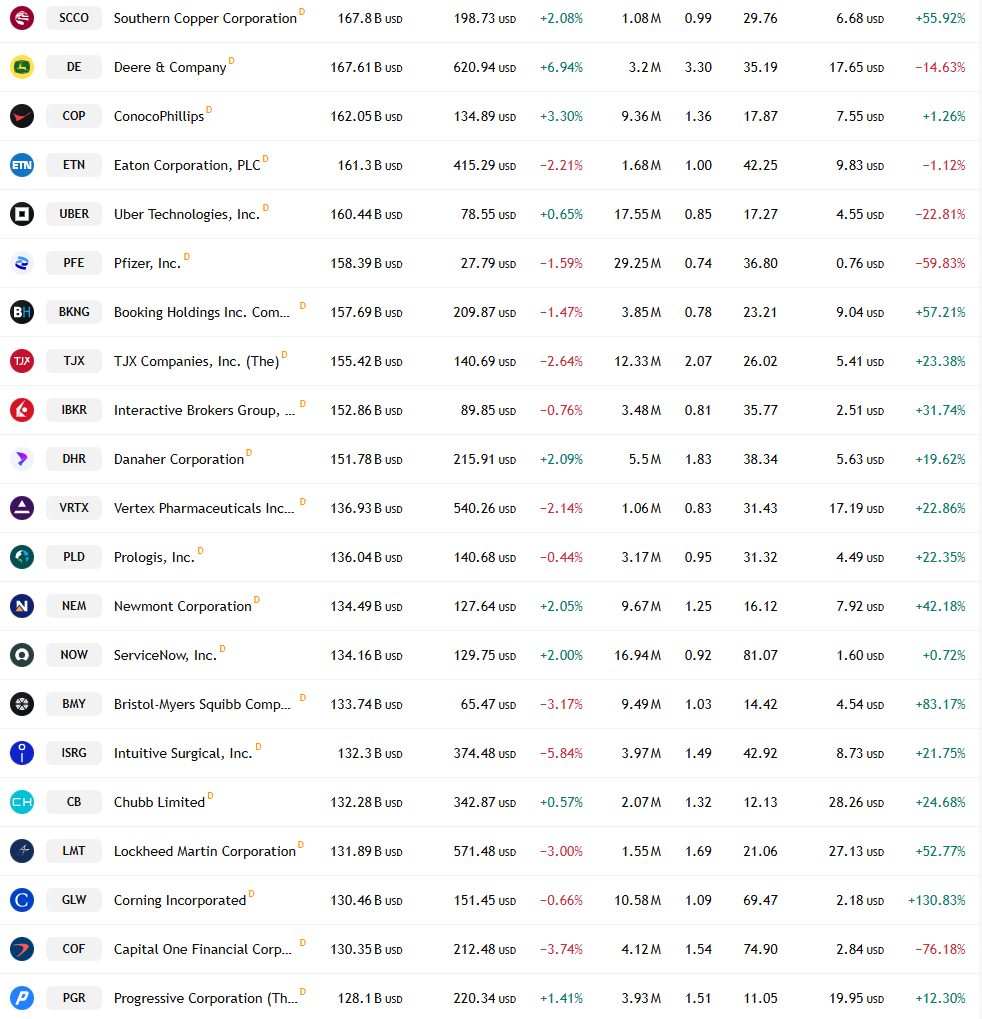Click Uber's volume 17.55 M
This screenshot has width=982, height=1019.
point(638,214)
